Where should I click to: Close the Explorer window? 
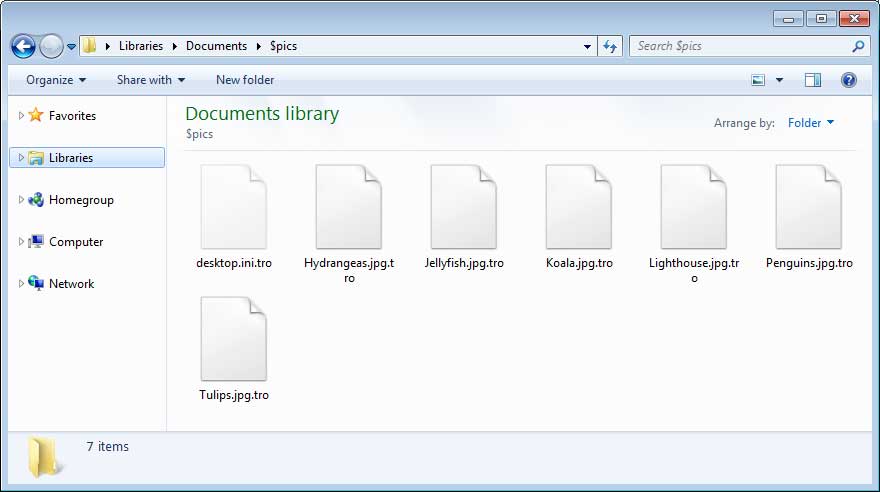(854, 19)
